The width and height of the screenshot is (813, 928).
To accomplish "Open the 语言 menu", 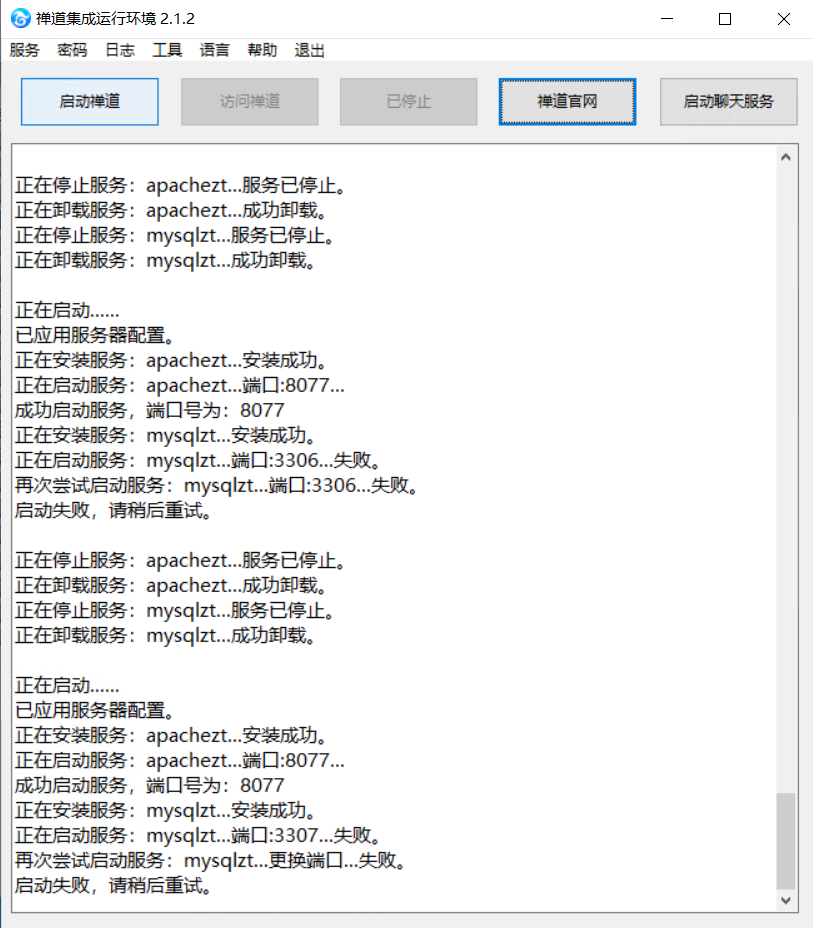I will 214,50.
